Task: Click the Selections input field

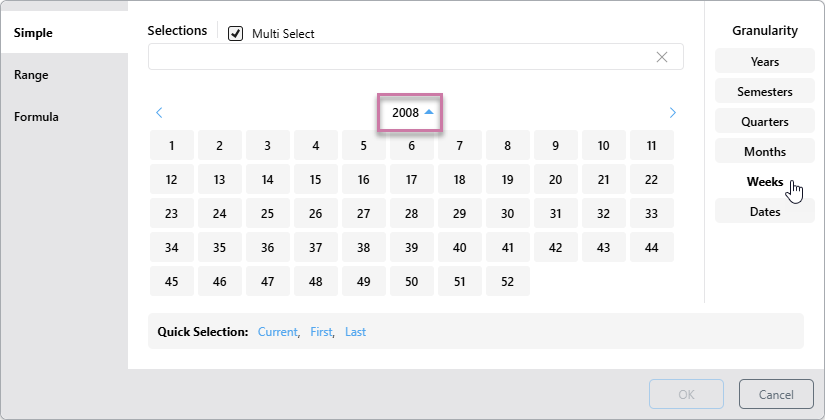Action: pos(400,57)
